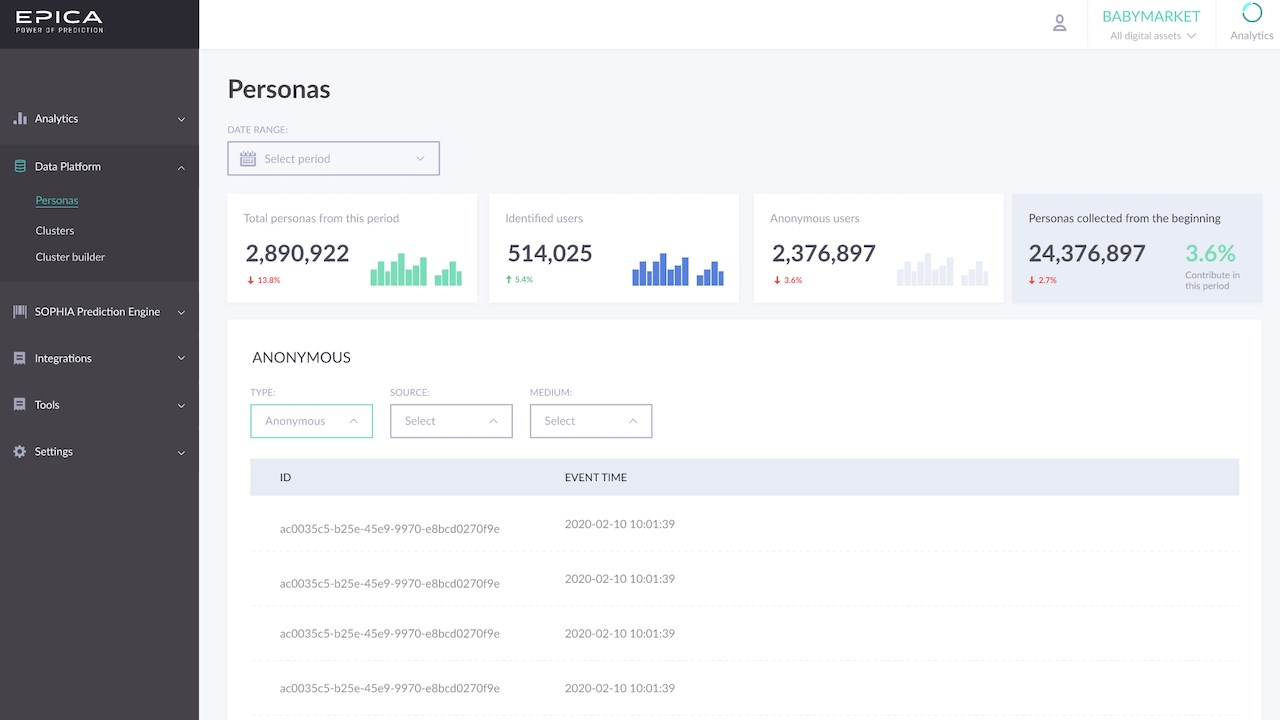1280x720 pixels.
Task: Click the Anonymous users value 2,376,897
Action: (823, 253)
